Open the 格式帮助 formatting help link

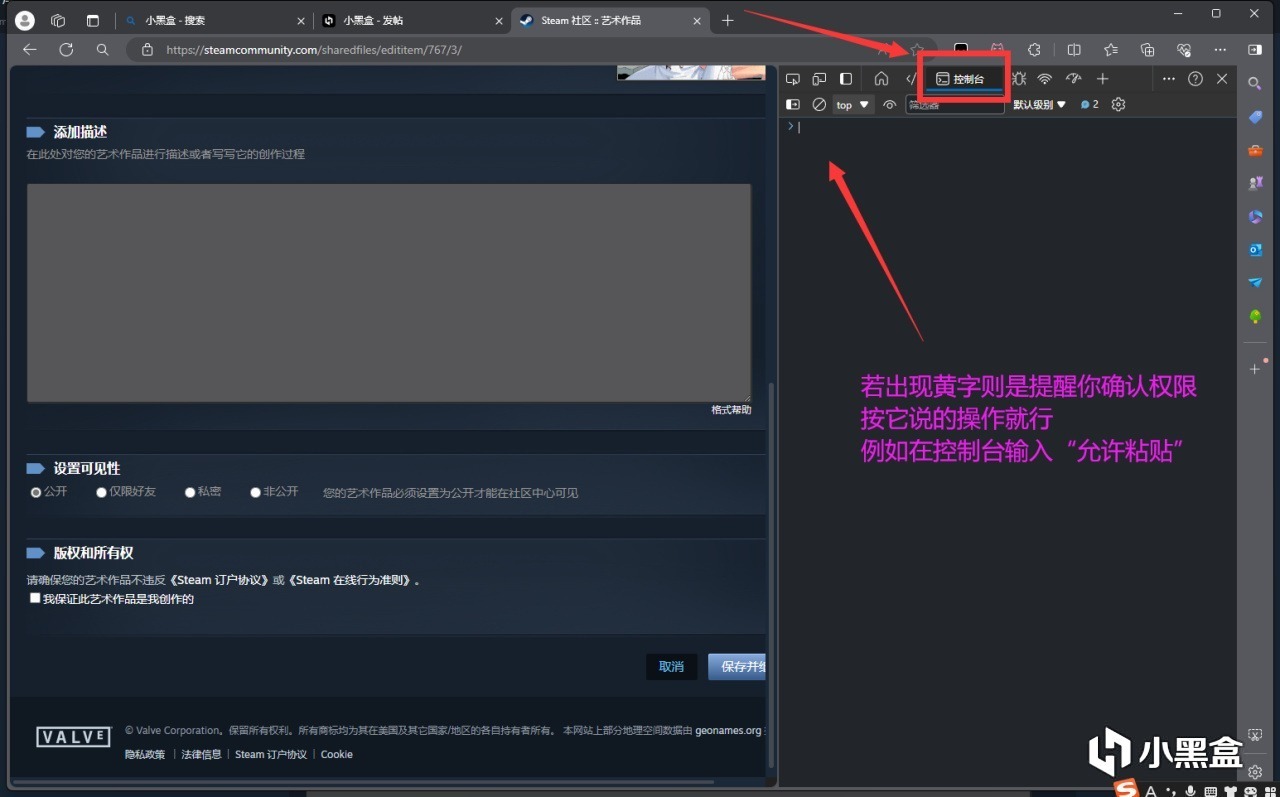click(x=731, y=410)
